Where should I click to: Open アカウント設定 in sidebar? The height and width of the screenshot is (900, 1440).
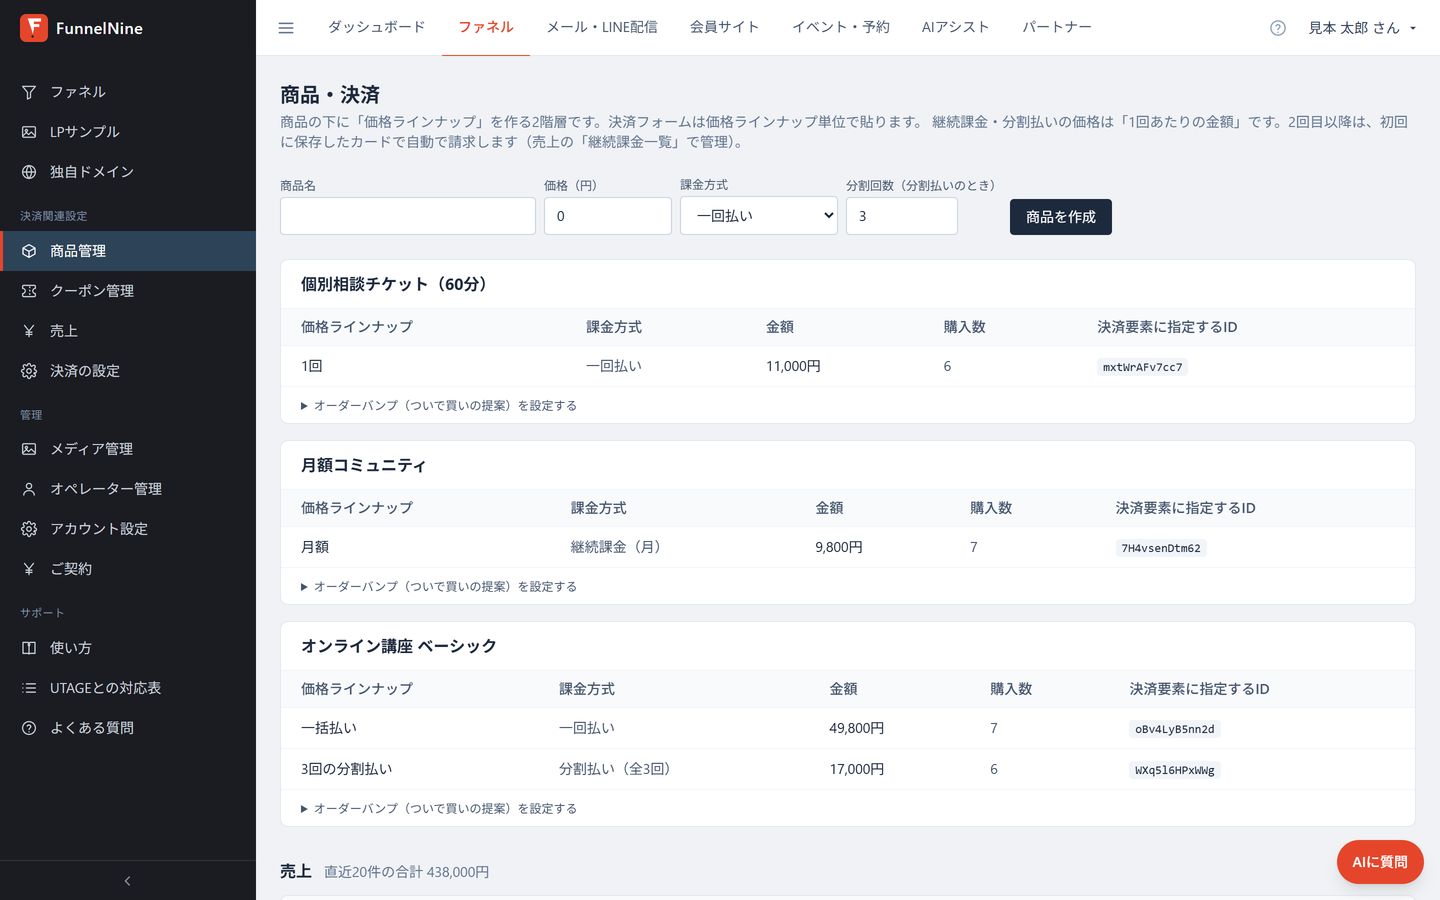pyautogui.click(x=128, y=529)
